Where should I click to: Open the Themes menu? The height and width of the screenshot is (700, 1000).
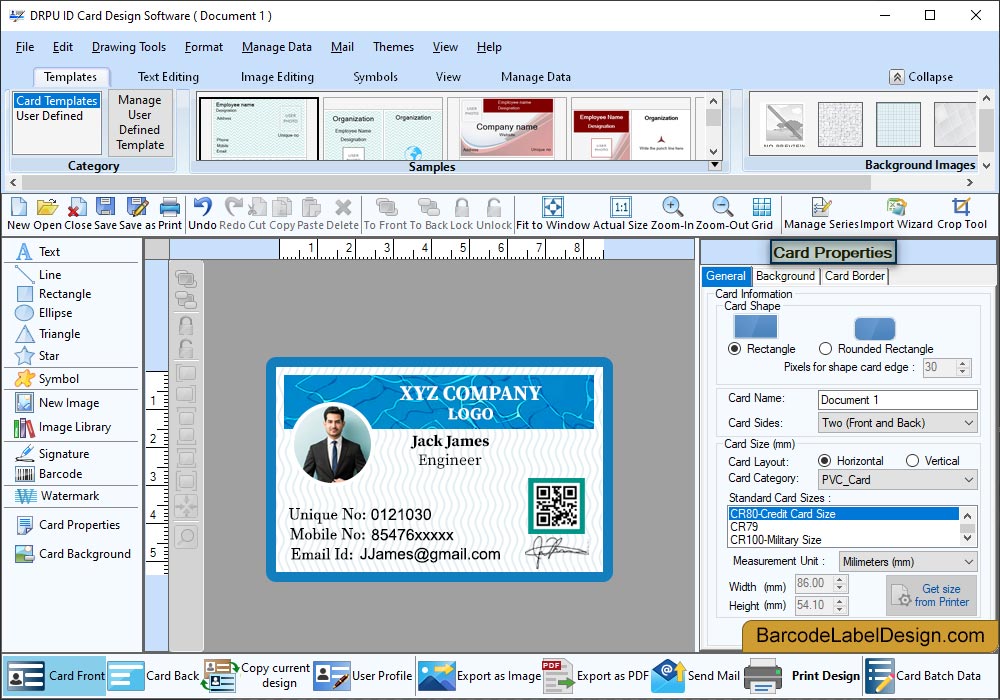point(393,47)
